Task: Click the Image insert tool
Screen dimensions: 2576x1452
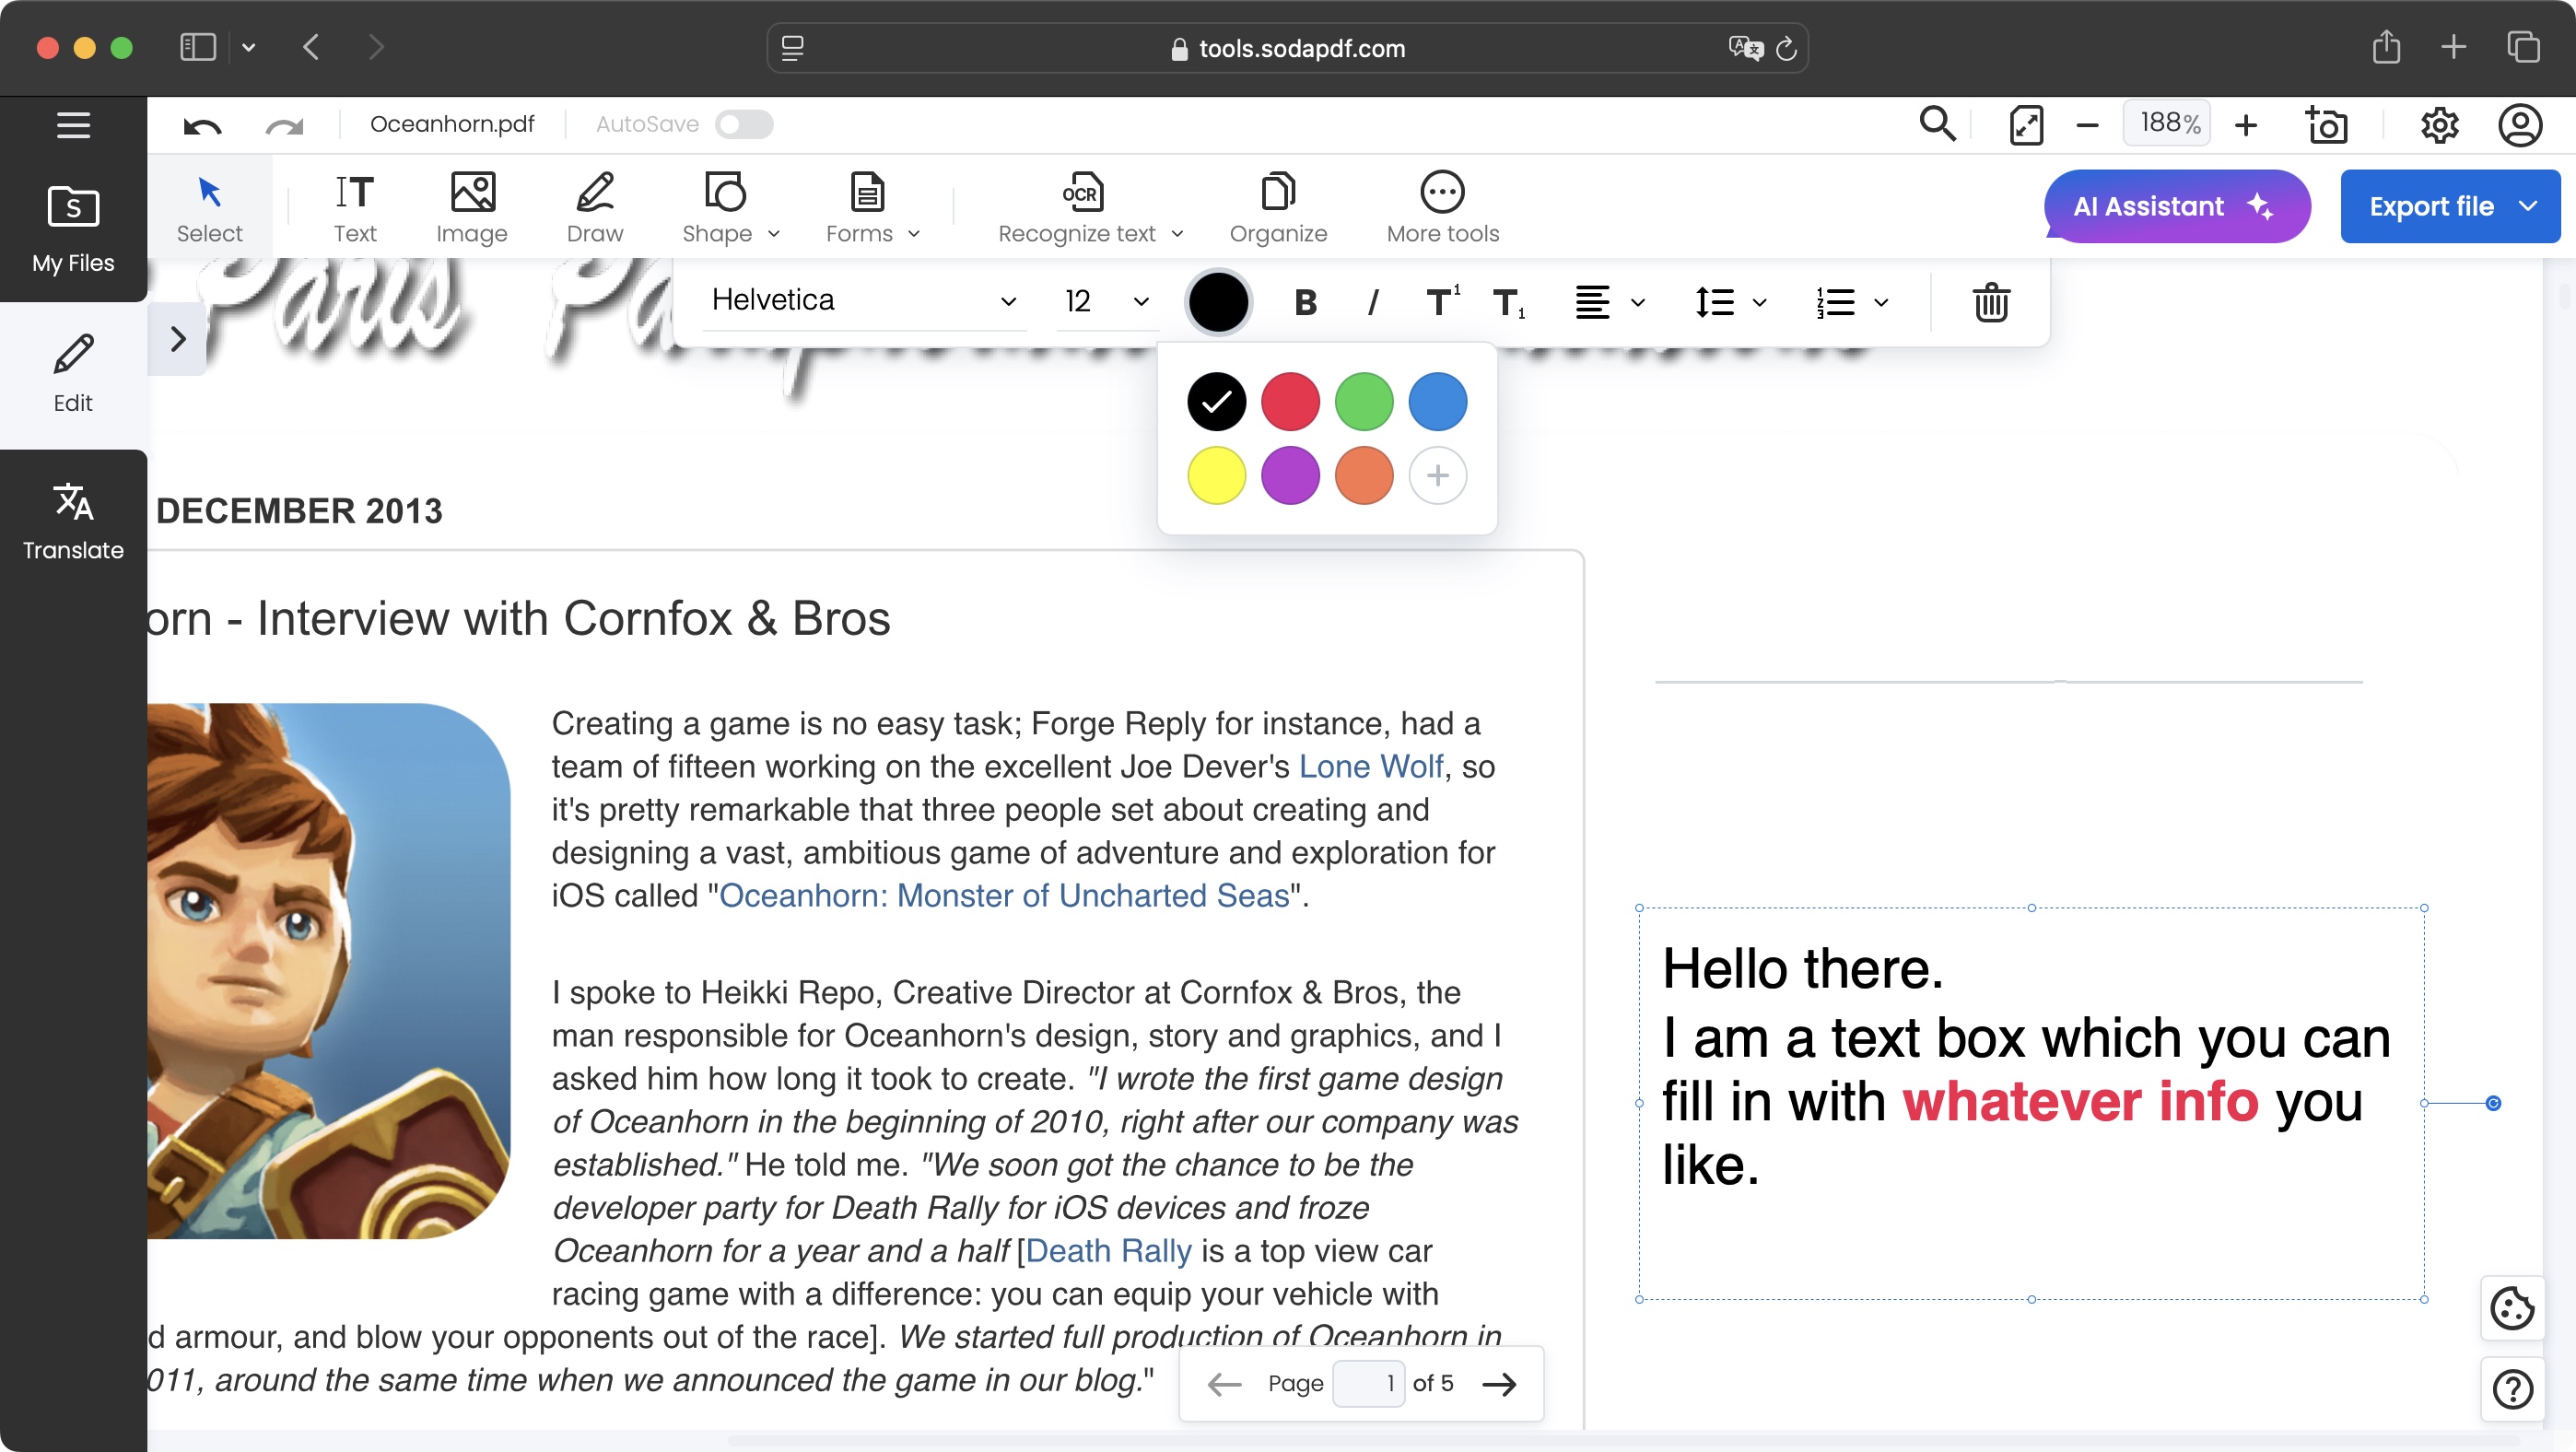Action: [x=471, y=205]
